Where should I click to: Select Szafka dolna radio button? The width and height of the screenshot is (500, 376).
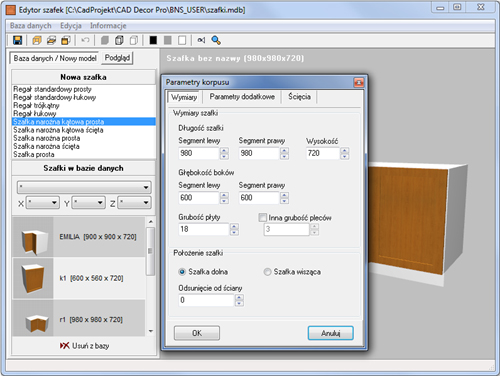[x=182, y=272]
